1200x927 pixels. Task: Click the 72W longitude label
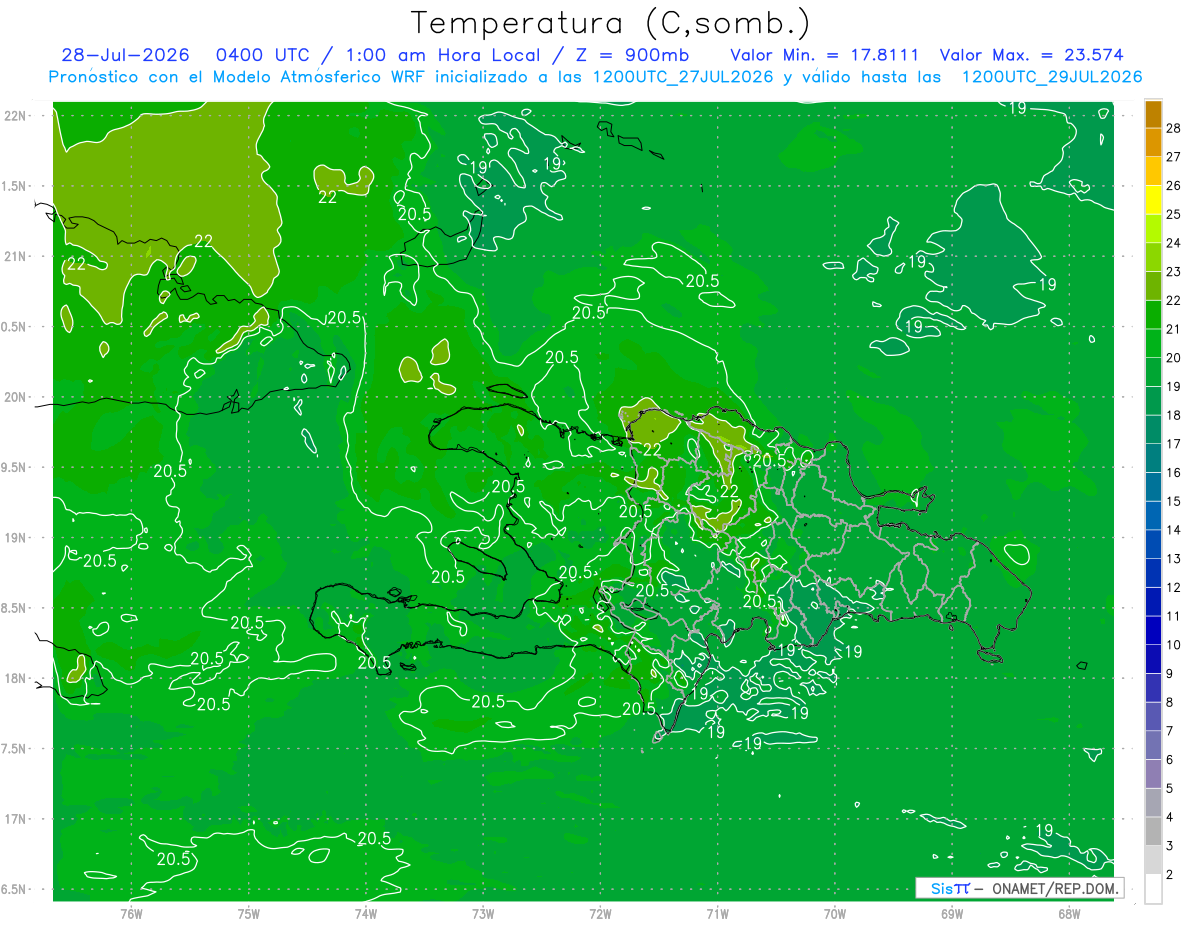600,913
